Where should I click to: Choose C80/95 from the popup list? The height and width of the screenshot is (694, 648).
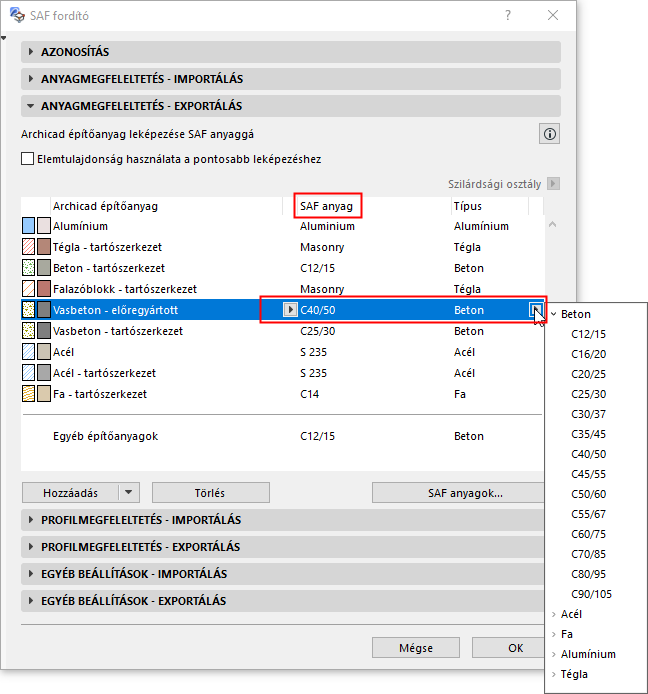(588, 574)
